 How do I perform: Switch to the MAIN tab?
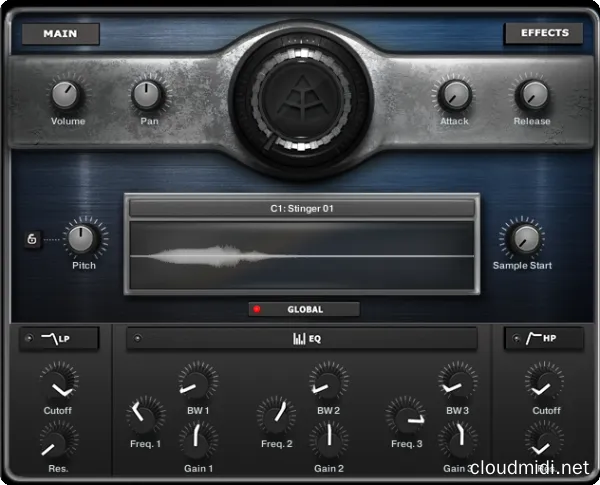pyautogui.click(x=60, y=34)
